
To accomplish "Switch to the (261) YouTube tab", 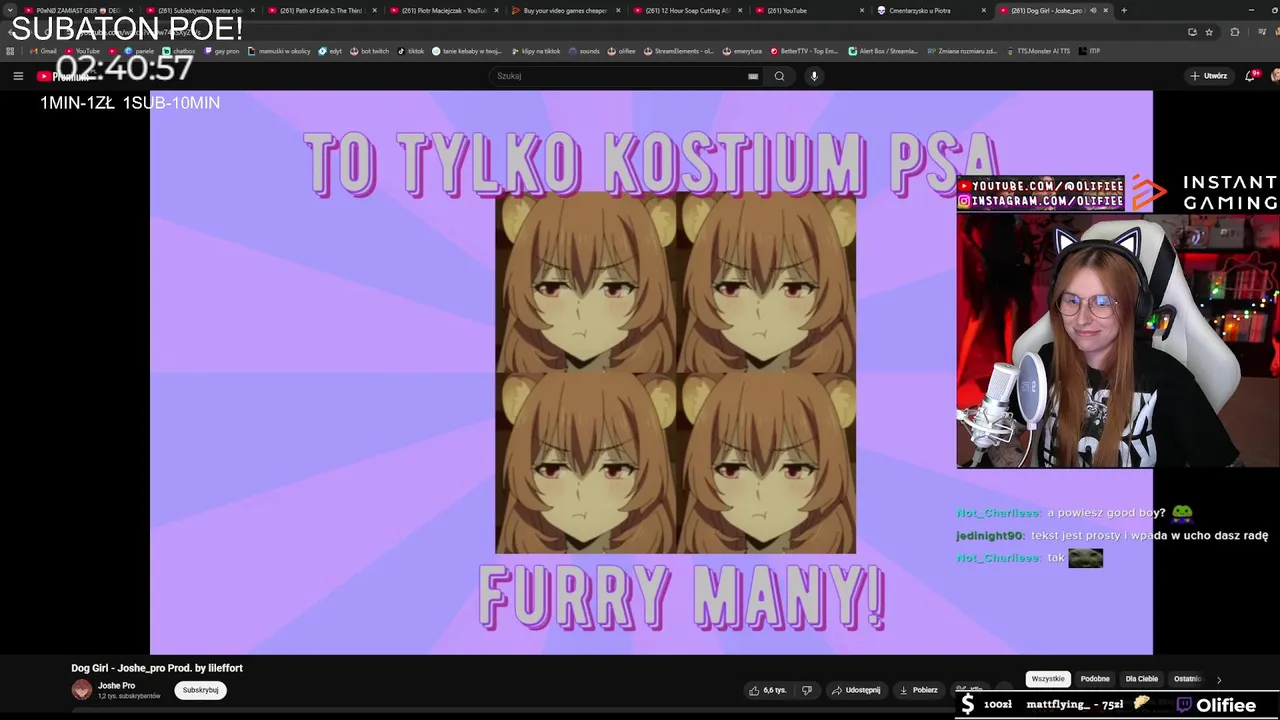I will coord(808,11).
